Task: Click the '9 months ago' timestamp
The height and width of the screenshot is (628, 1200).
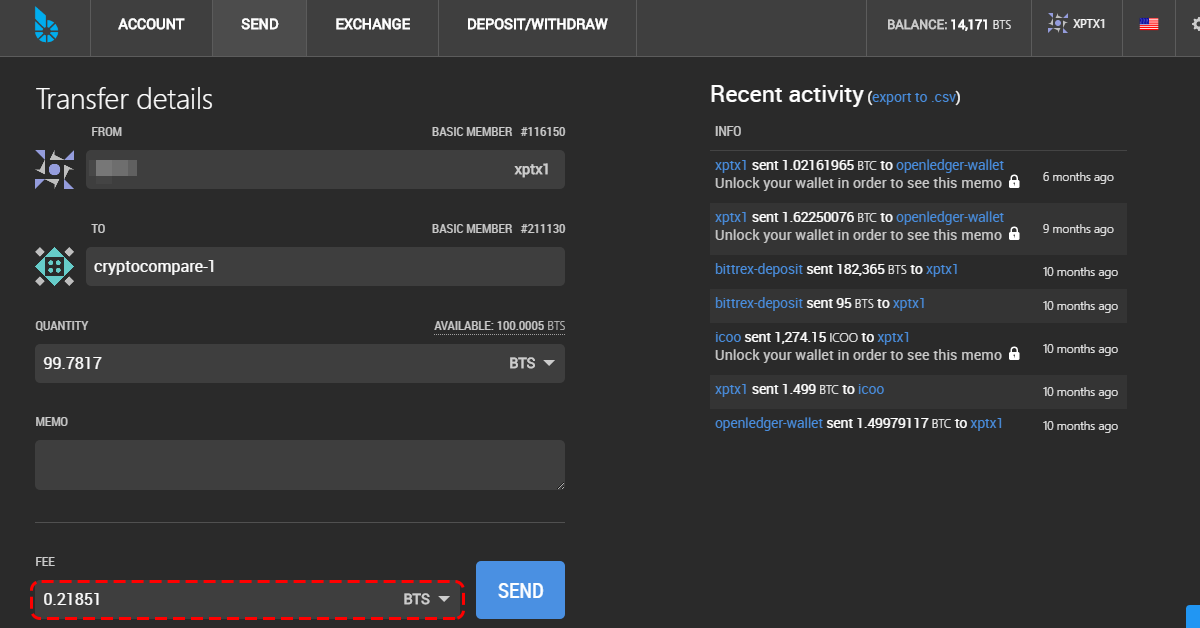Action: [x=1078, y=229]
